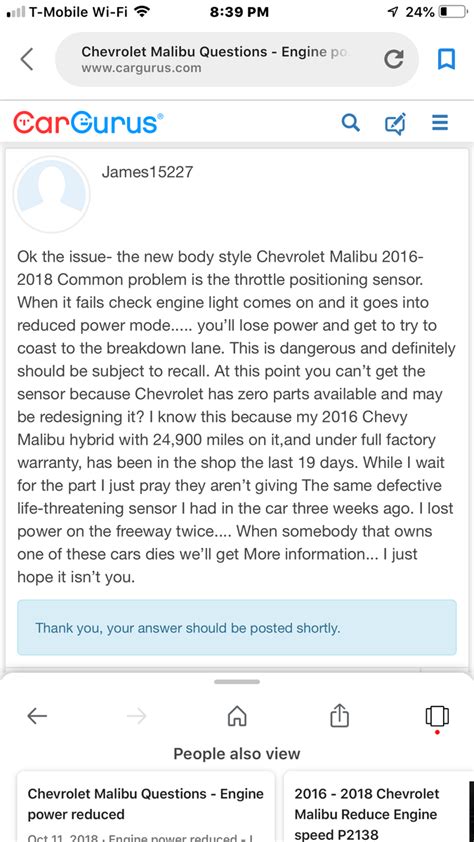This screenshot has width=474, height=842.
Task: Tap the bottom sheet grab handle
Action: click(237, 682)
